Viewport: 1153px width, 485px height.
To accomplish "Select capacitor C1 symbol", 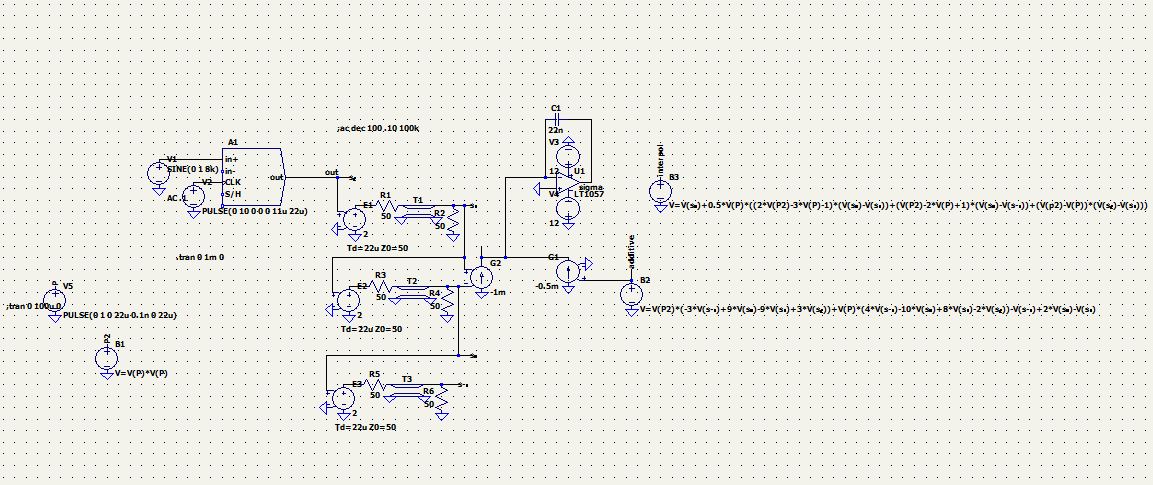I will (x=557, y=119).
